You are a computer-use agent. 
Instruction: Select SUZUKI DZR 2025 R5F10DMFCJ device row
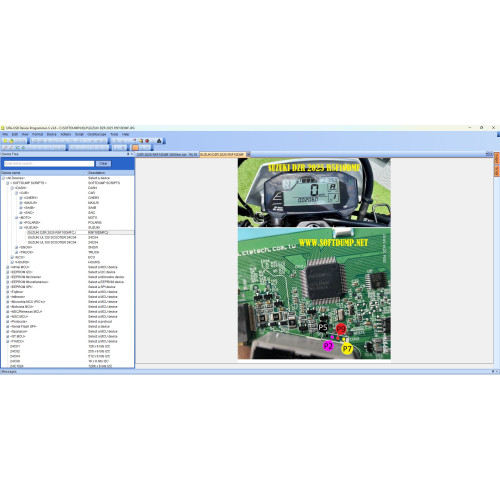[80, 232]
